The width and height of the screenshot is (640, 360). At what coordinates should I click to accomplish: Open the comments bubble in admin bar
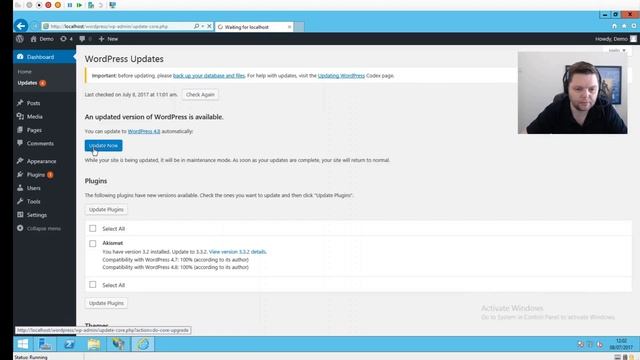85,39
